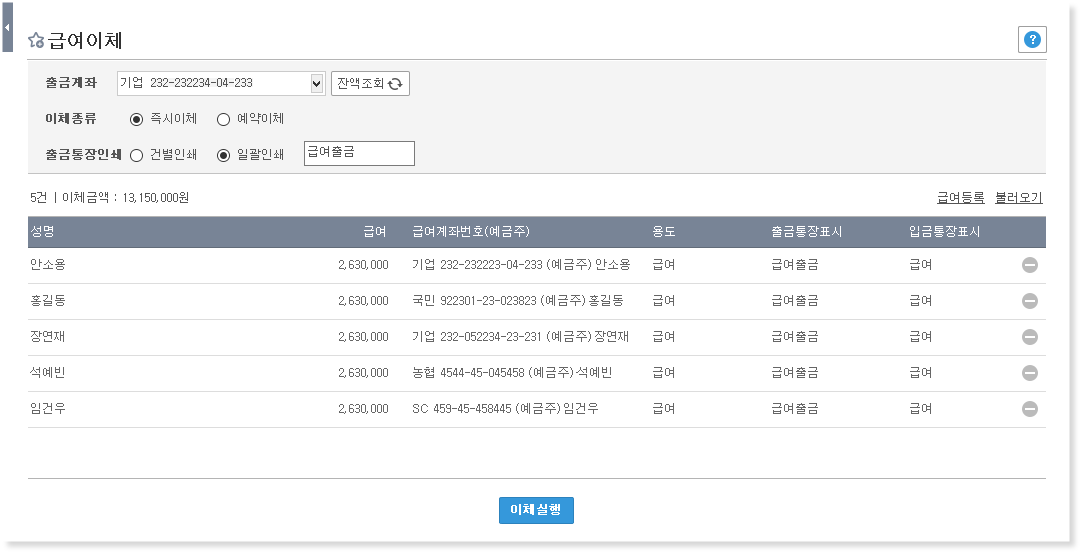Click account 기업 232-052234-23-231

477,337
